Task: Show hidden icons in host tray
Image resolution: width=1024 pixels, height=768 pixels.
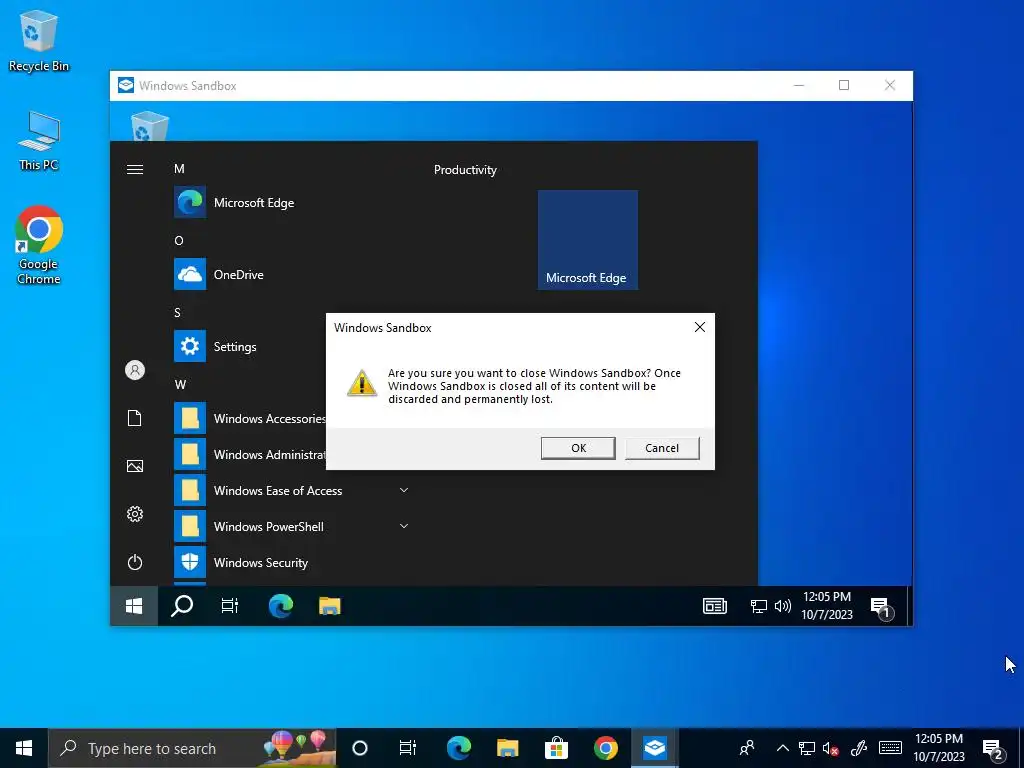Action: 782,748
